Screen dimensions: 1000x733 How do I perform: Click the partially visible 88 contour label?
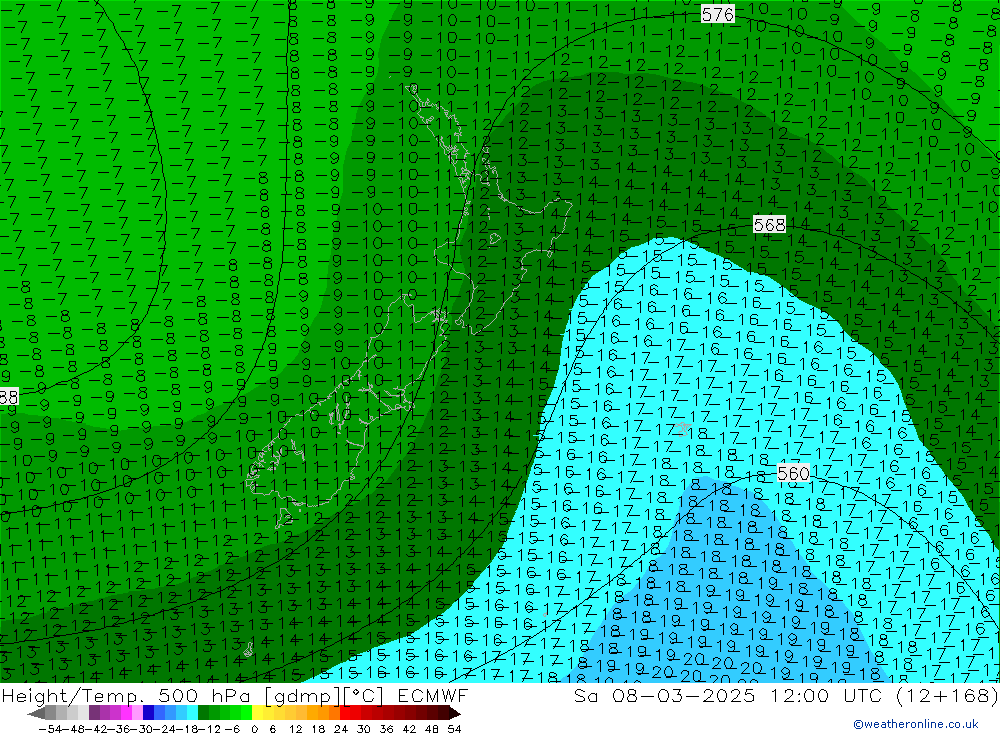click(x=9, y=397)
